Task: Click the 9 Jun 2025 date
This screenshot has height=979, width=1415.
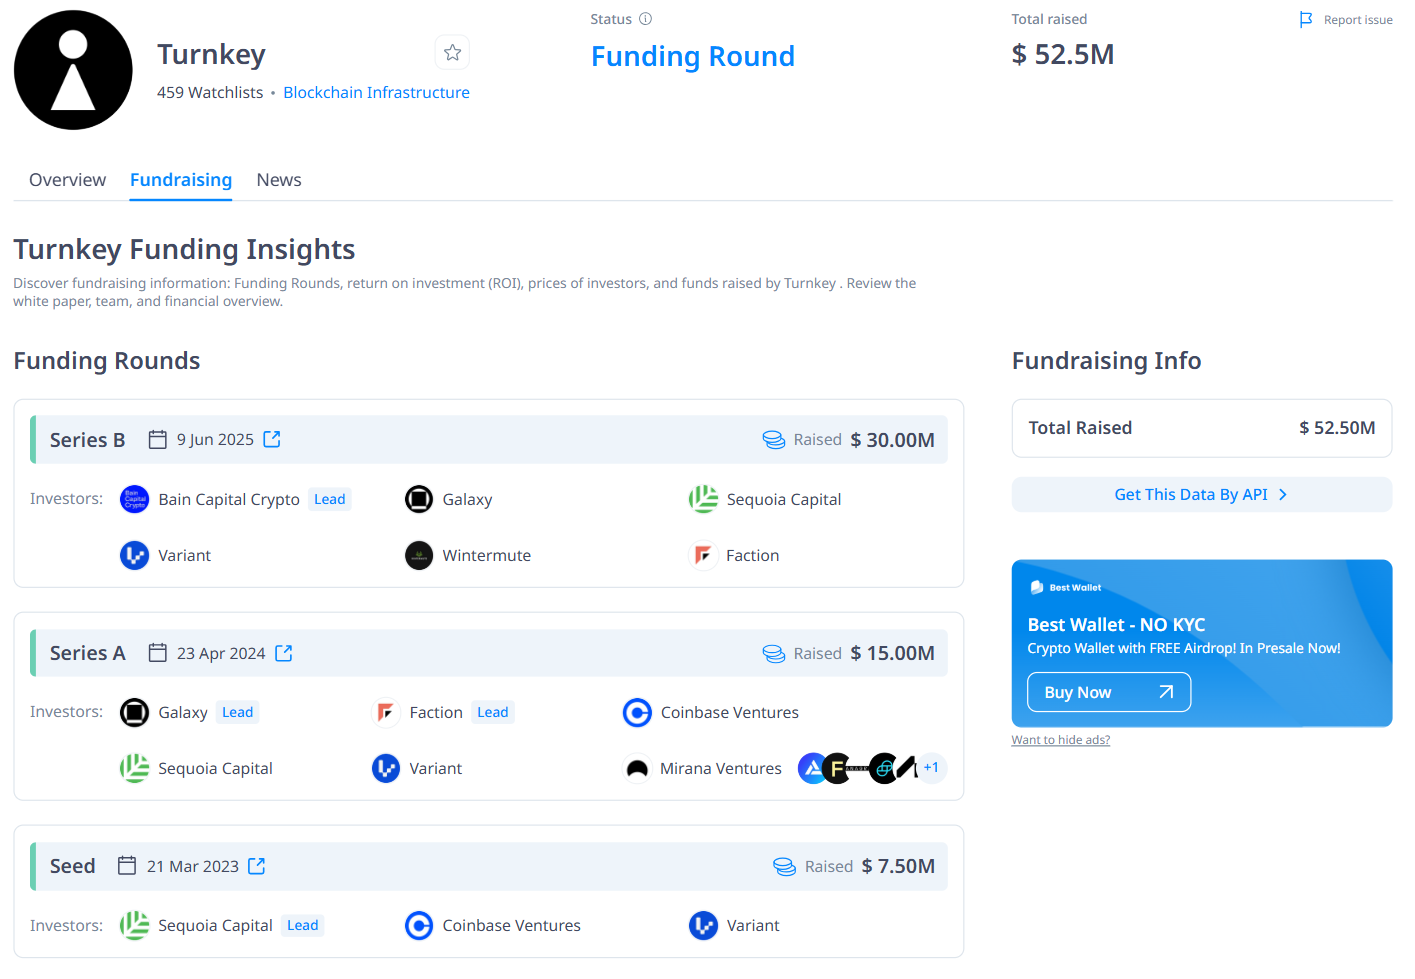Action: click(x=215, y=440)
